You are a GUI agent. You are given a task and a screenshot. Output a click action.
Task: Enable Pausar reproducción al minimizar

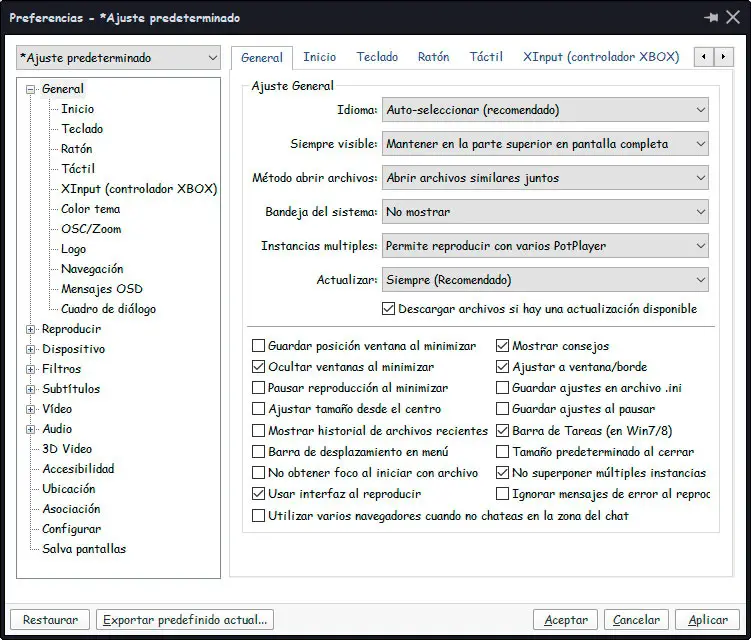pos(260,388)
